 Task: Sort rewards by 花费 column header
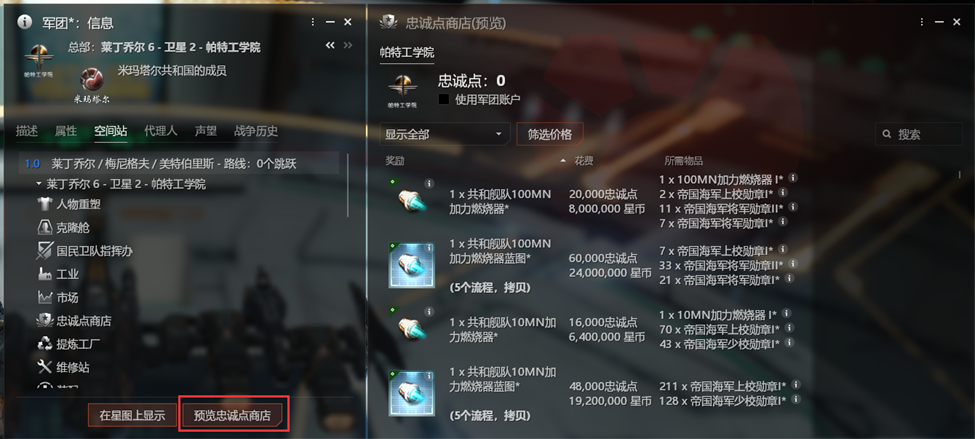tap(584, 161)
